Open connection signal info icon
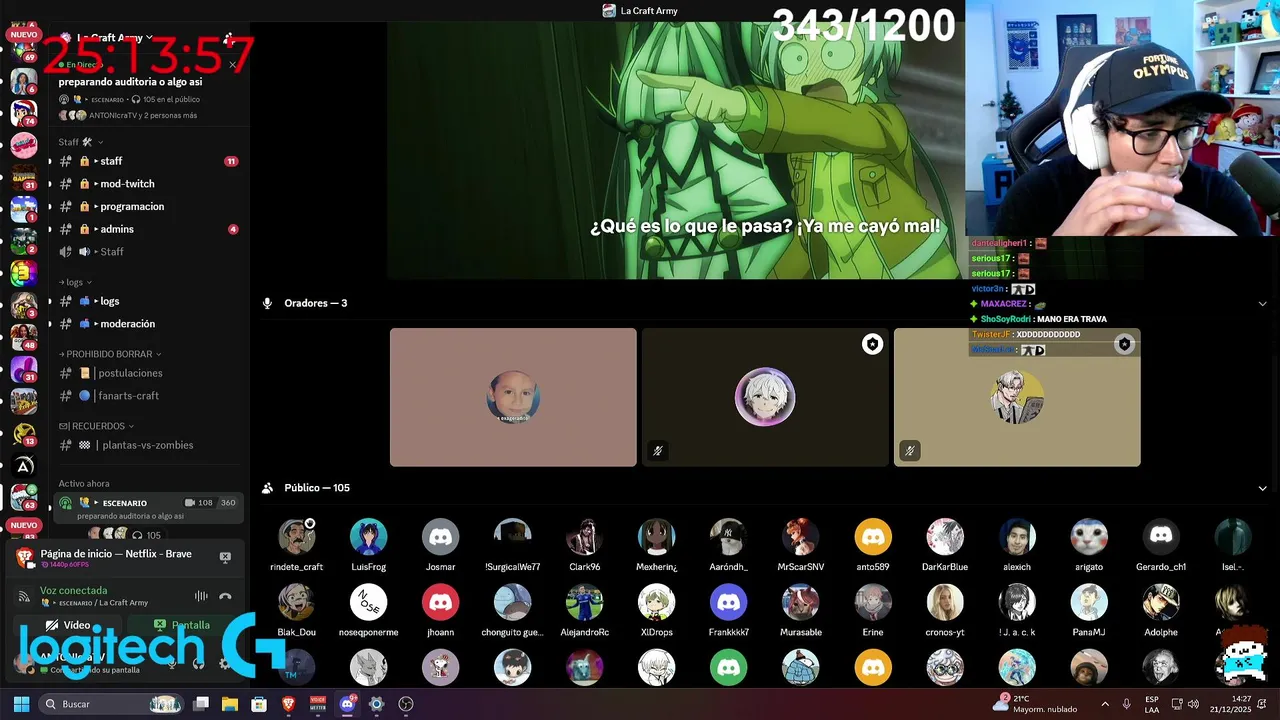Image resolution: width=1280 pixels, height=720 pixels. click(24, 596)
